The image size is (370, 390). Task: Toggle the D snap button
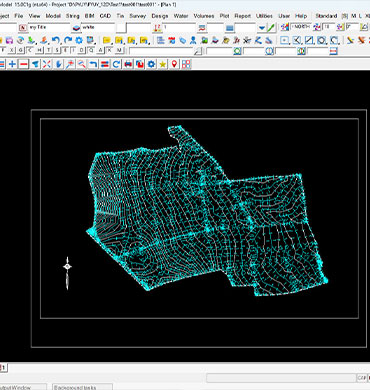click(x=82, y=50)
